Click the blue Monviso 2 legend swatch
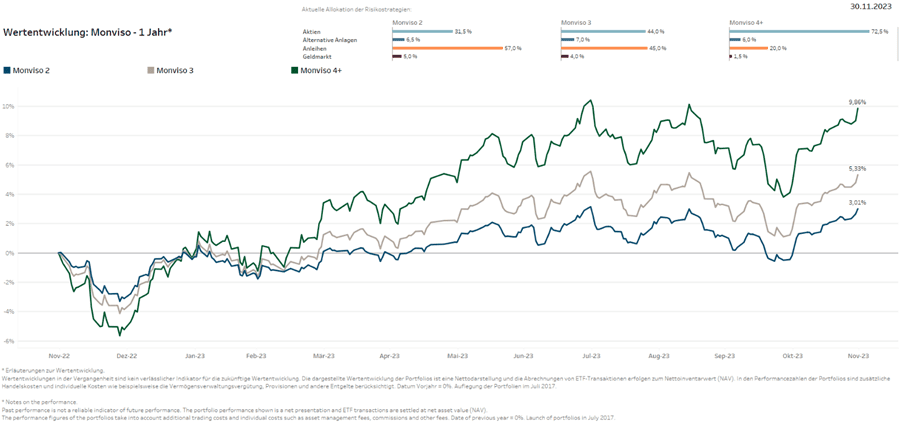900x426 pixels. 6,71
